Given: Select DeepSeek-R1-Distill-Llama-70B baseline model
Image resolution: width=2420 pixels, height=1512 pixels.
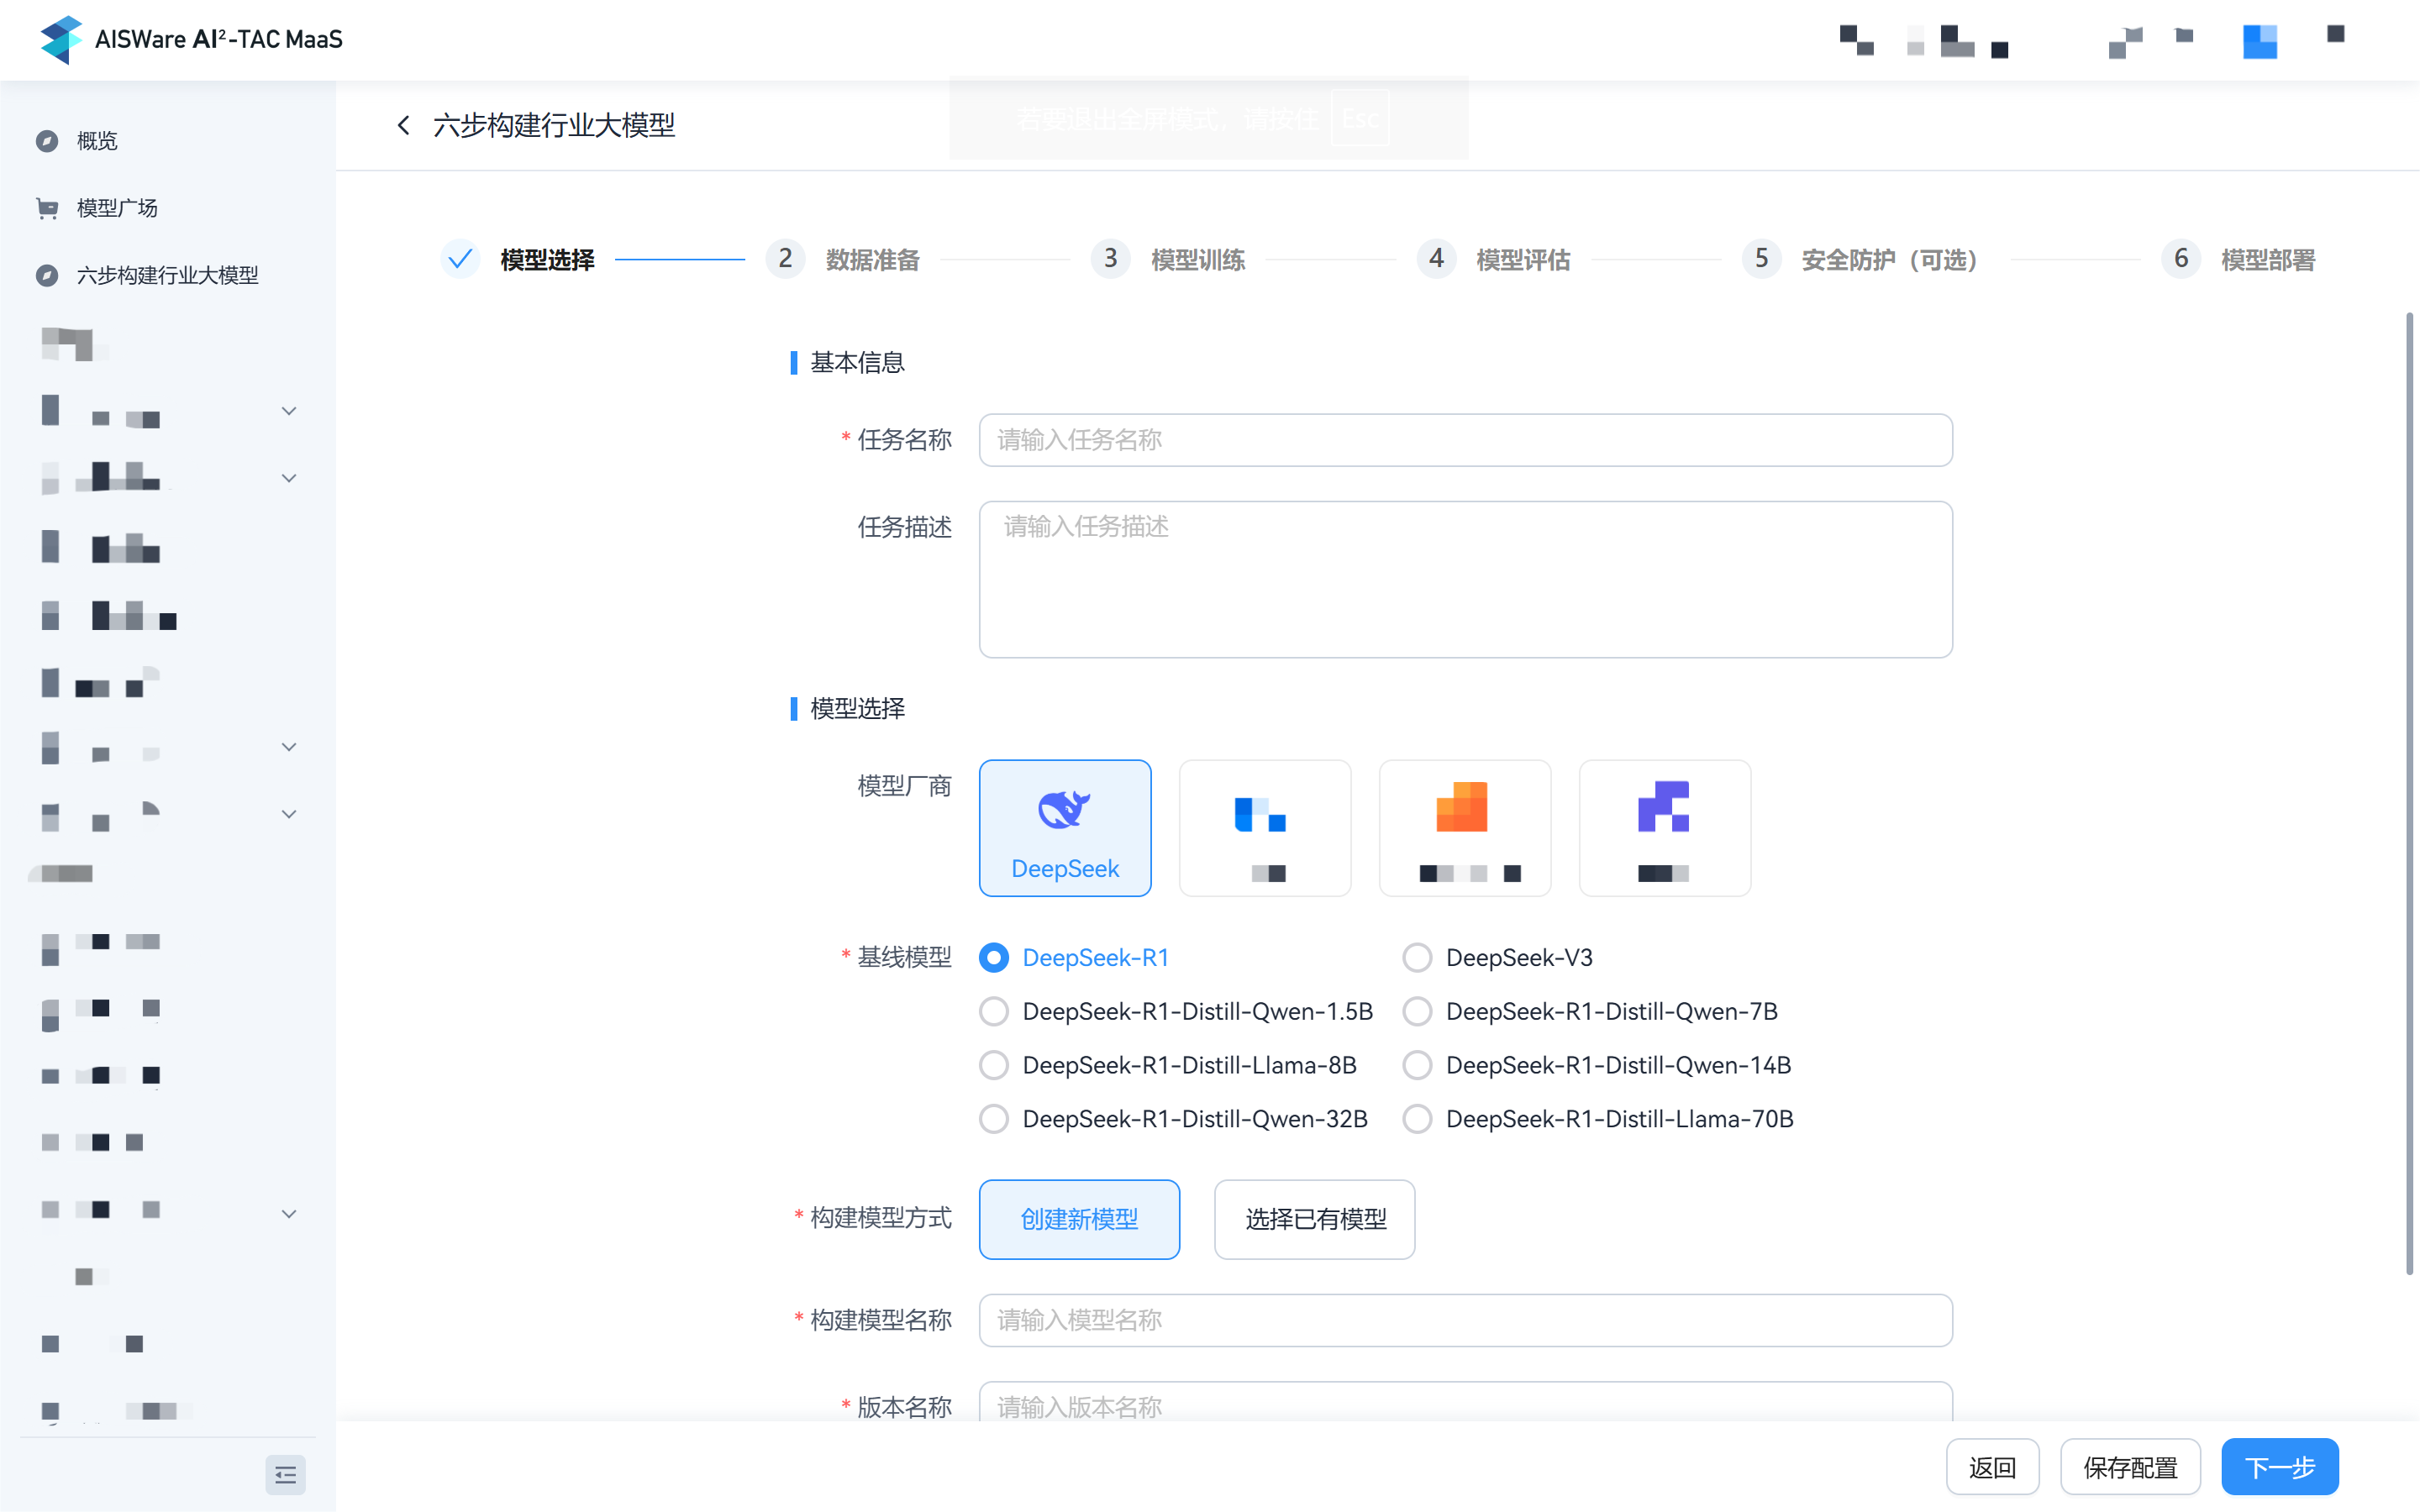Looking at the screenshot, I should click(x=1417, y=1118).
